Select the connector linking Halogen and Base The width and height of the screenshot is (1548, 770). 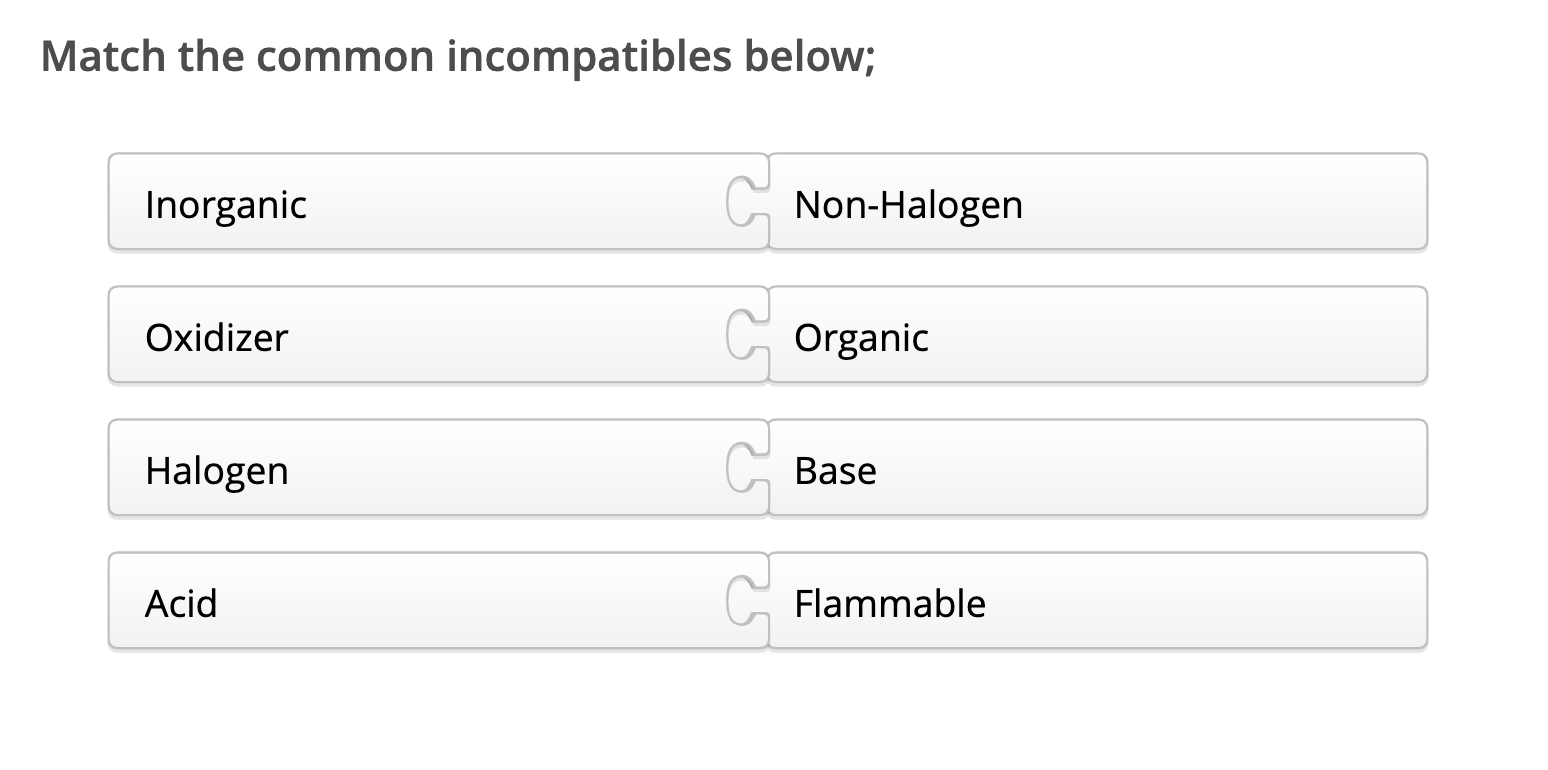tap(744, 467)
